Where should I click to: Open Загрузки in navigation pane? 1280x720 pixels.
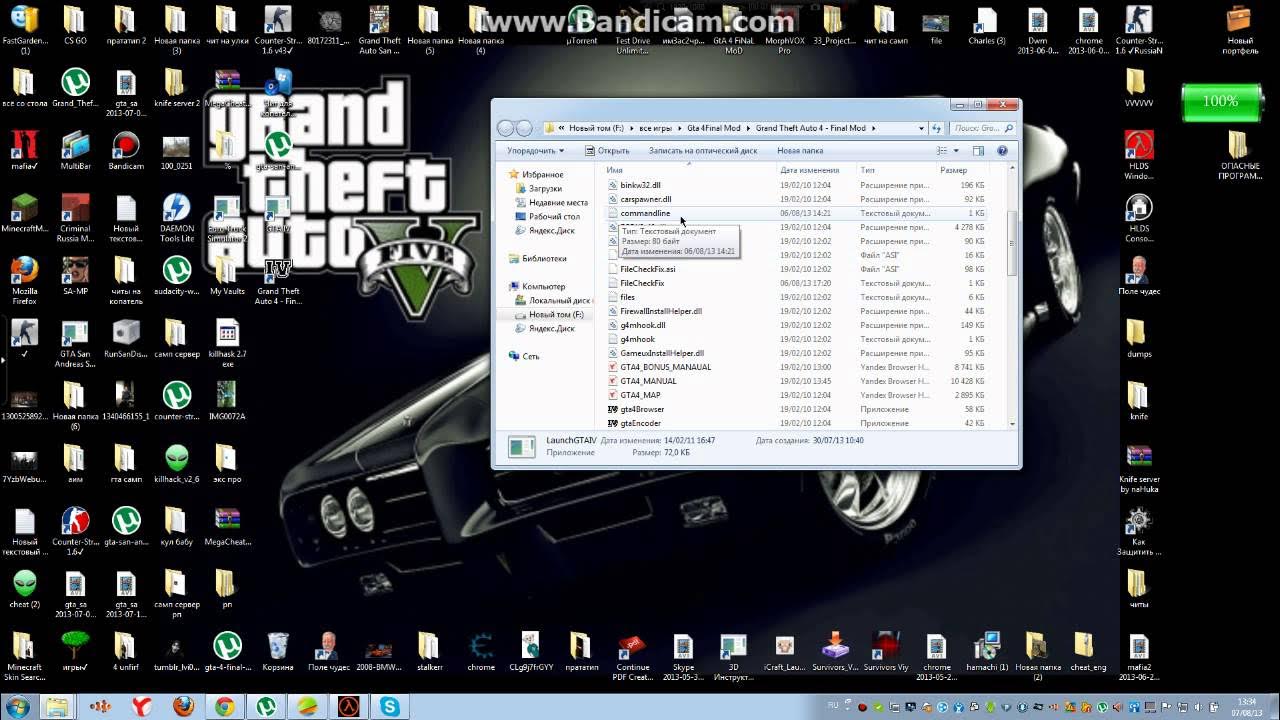545,188
